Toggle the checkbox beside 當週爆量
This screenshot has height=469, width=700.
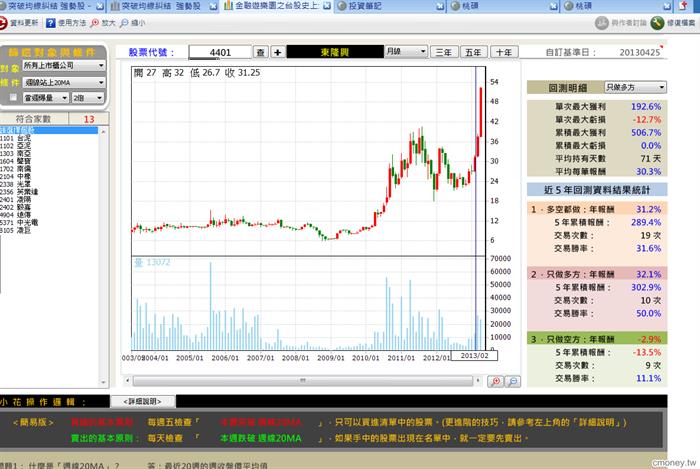[13, 97]
